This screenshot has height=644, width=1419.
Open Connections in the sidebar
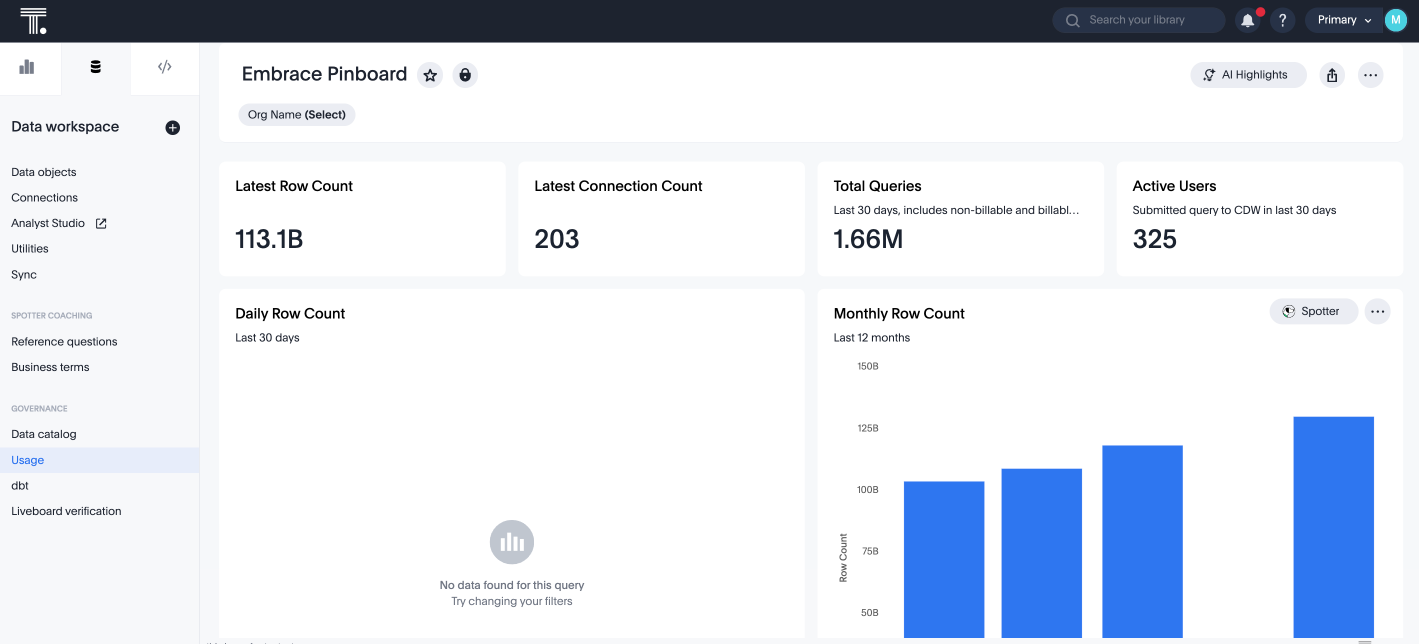coord(44,197)
